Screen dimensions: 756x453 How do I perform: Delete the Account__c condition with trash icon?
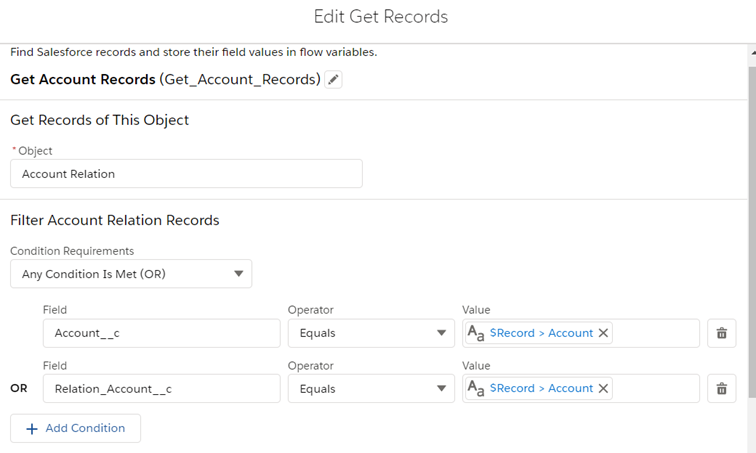[x=721, y=333]
